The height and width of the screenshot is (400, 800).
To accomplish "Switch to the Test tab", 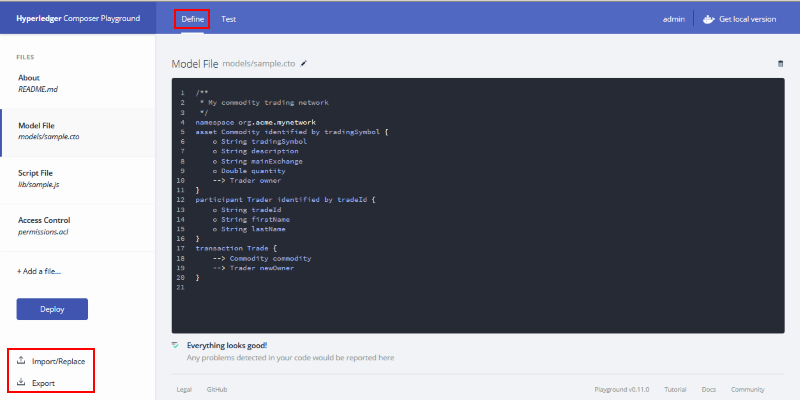I will coord(229,19).
